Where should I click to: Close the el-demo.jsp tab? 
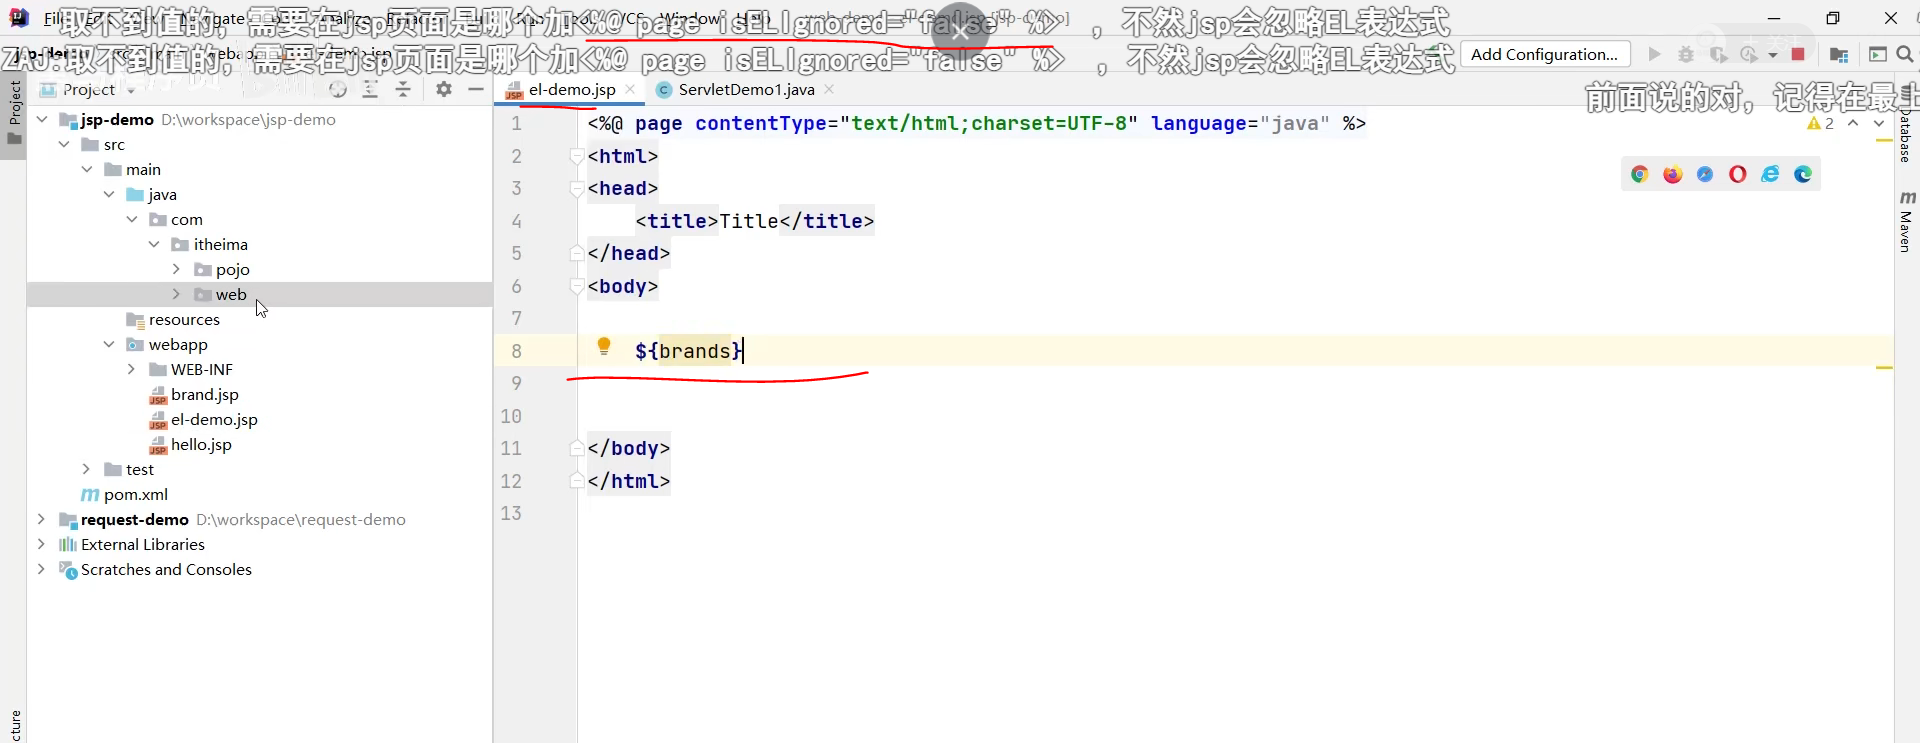(630, 89)
